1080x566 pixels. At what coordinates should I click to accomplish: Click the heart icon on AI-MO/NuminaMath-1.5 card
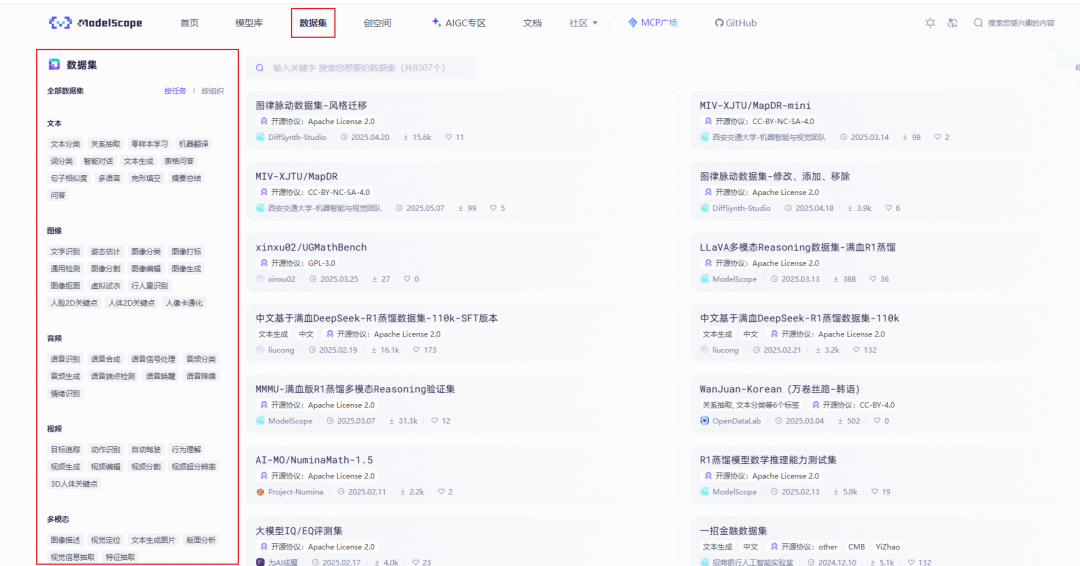441,492
